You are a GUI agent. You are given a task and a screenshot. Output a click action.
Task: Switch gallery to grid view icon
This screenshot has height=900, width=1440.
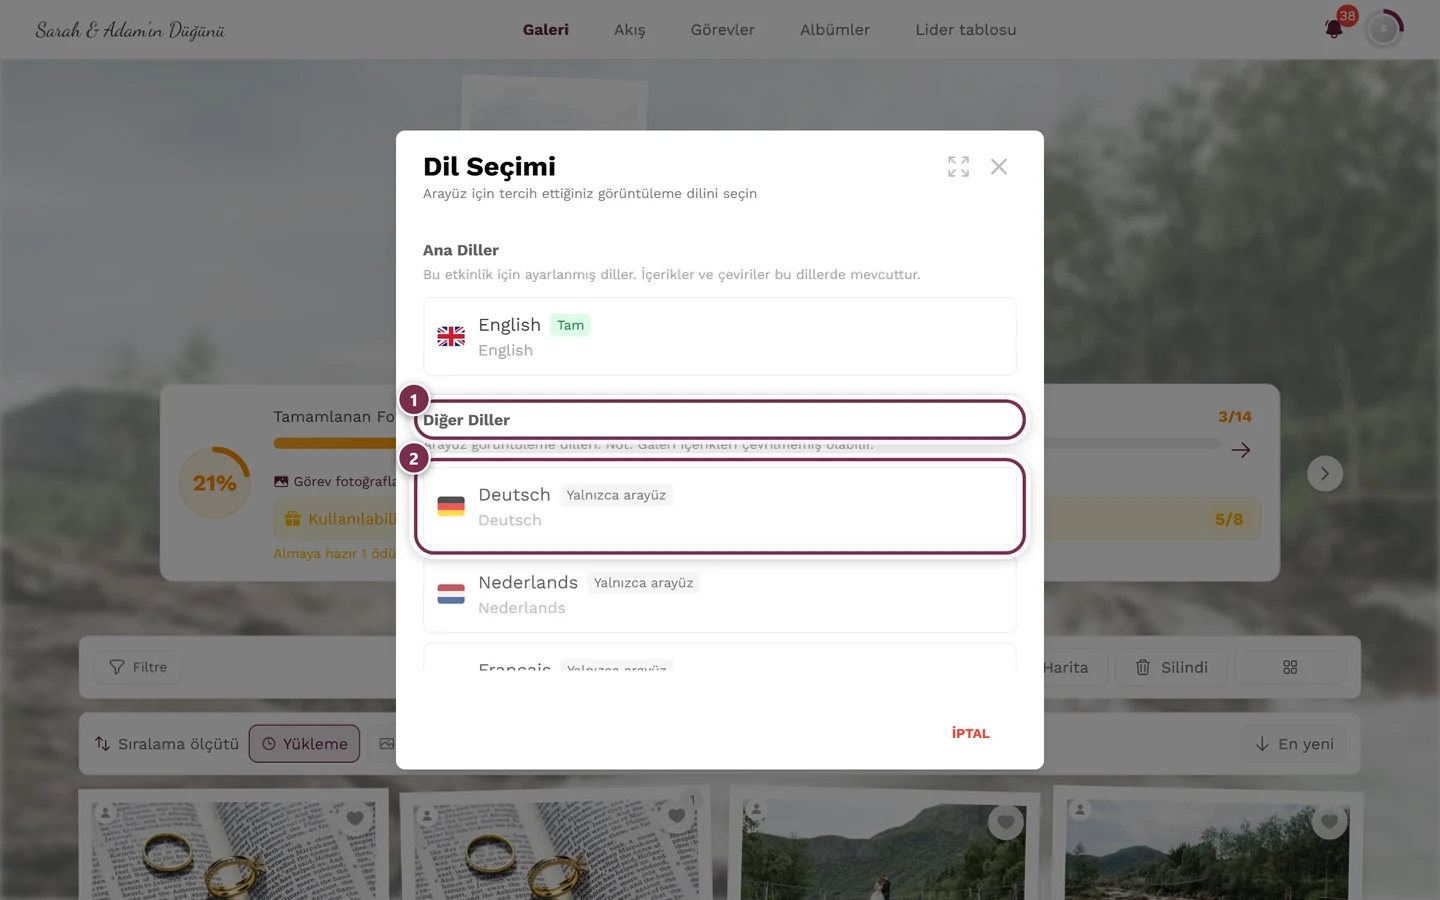click(1290, 667)
